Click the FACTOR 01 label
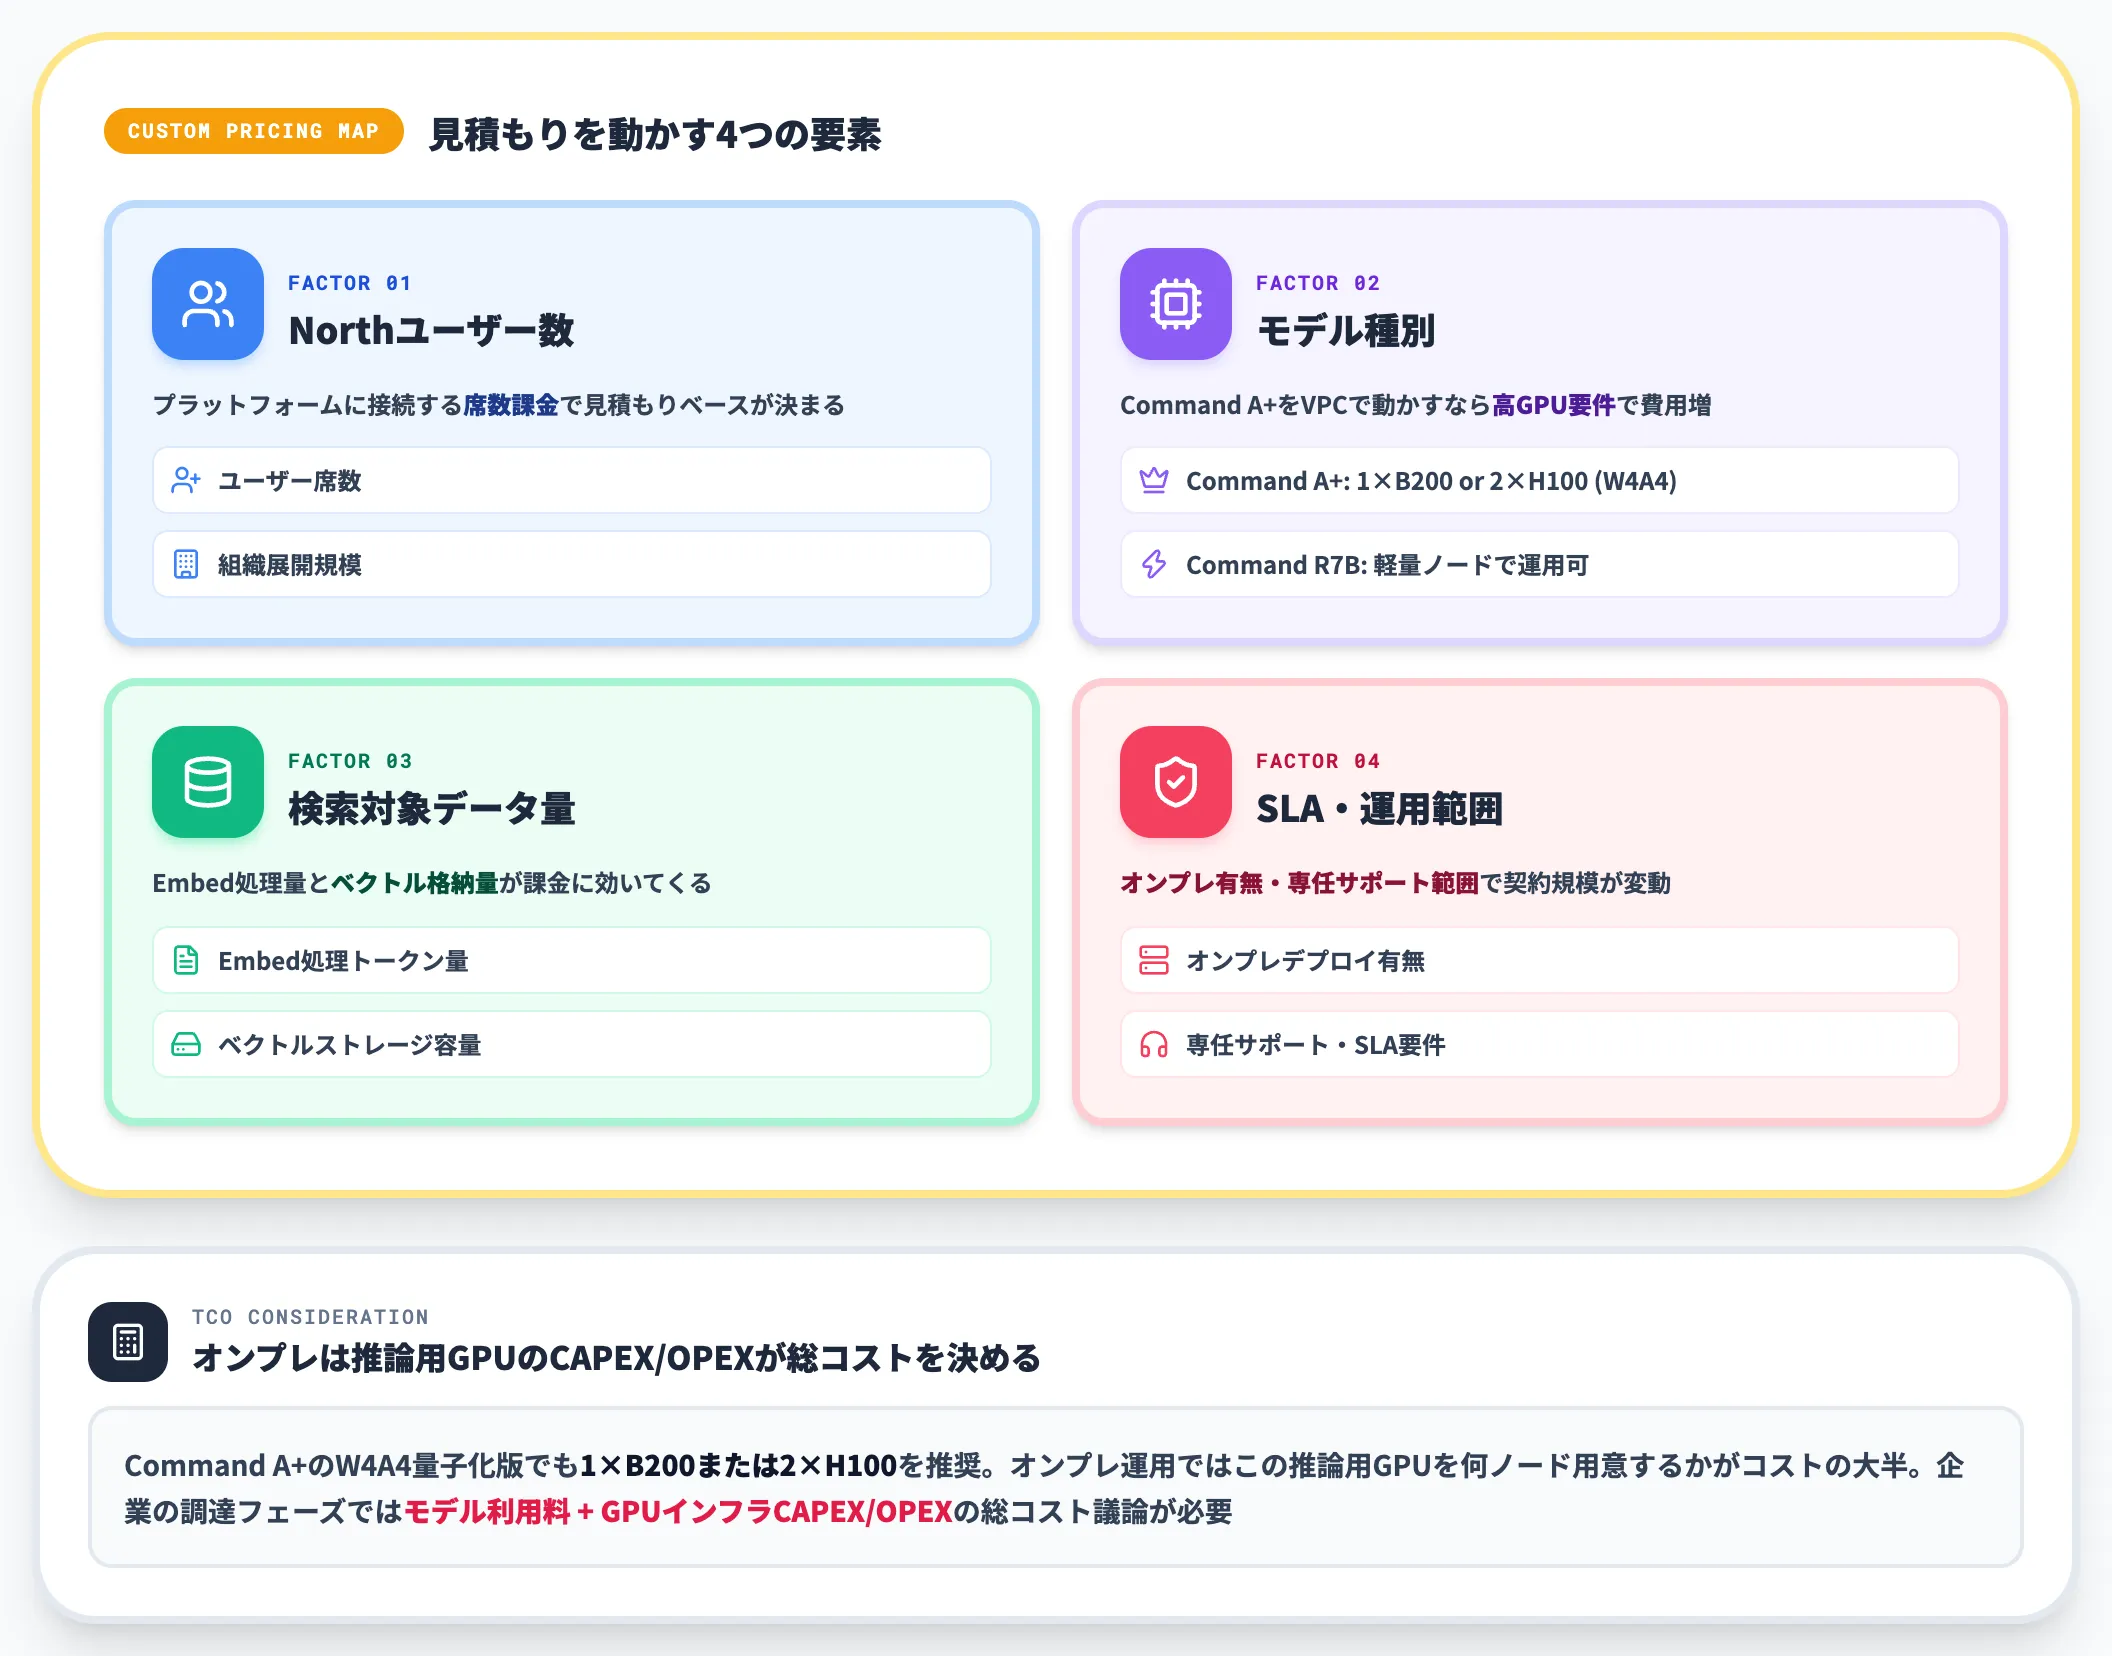 point(350,283)
